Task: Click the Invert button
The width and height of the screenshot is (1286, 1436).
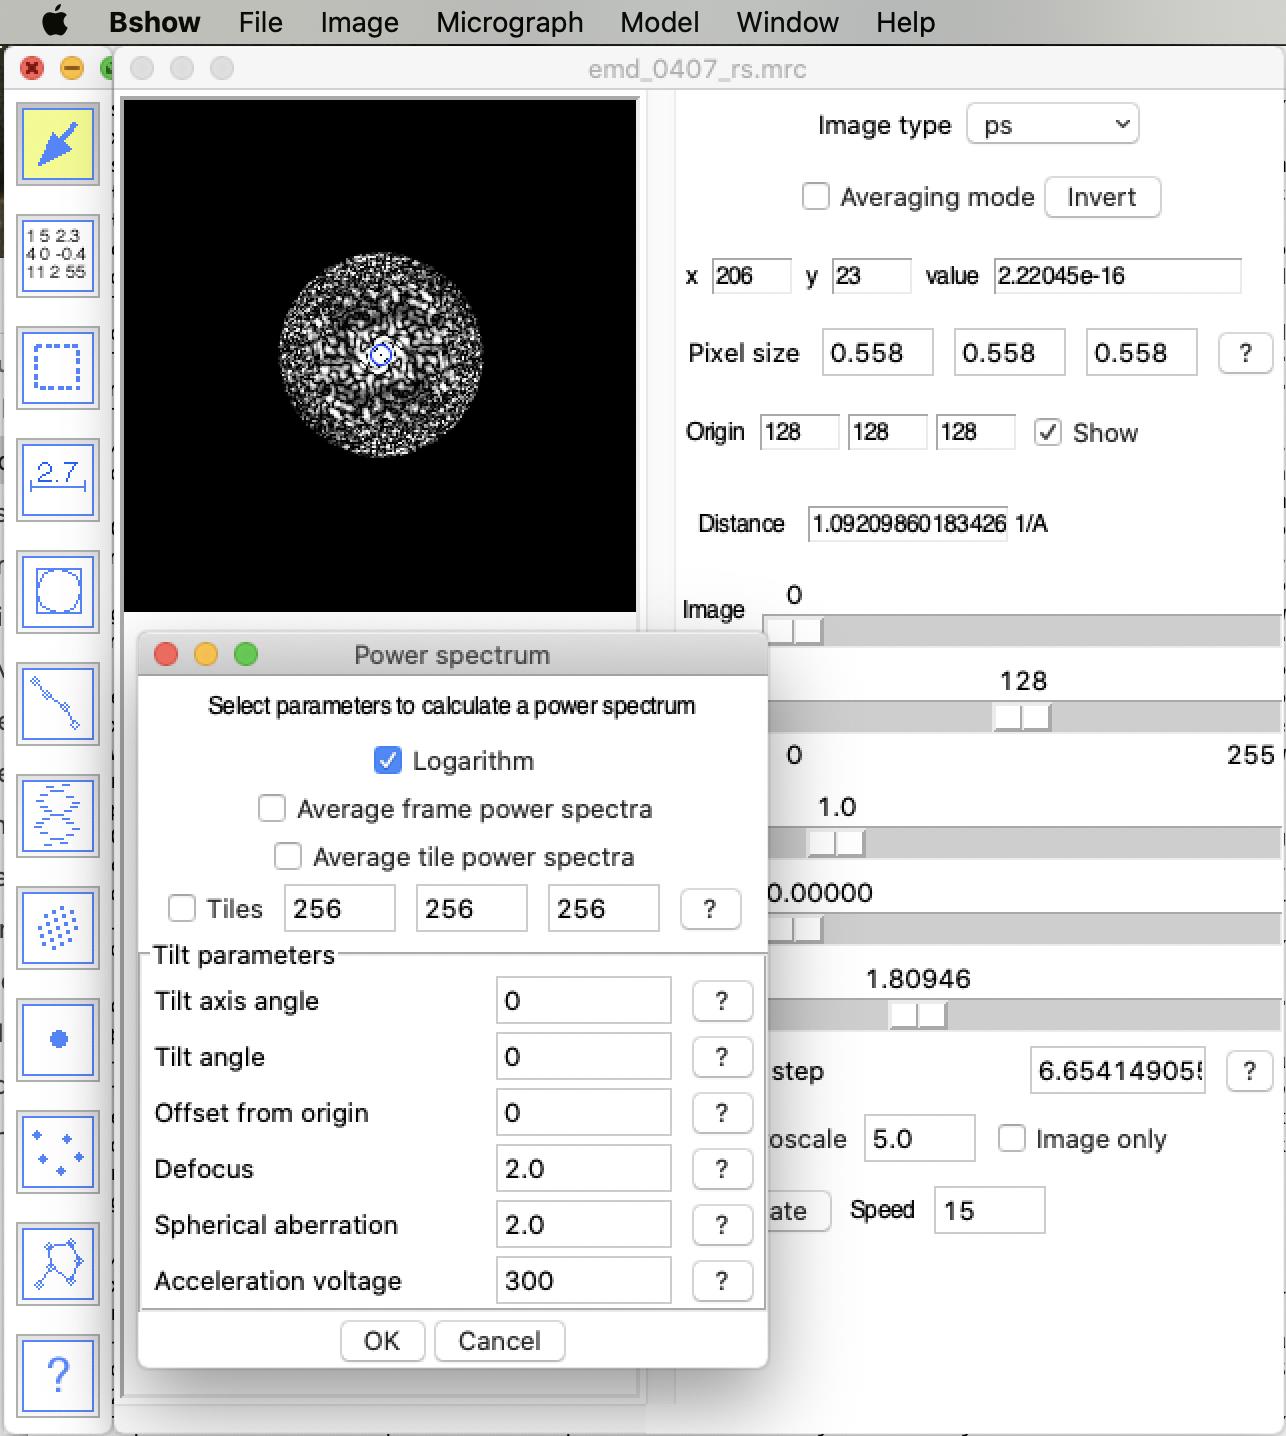Action: [1102, 197]
